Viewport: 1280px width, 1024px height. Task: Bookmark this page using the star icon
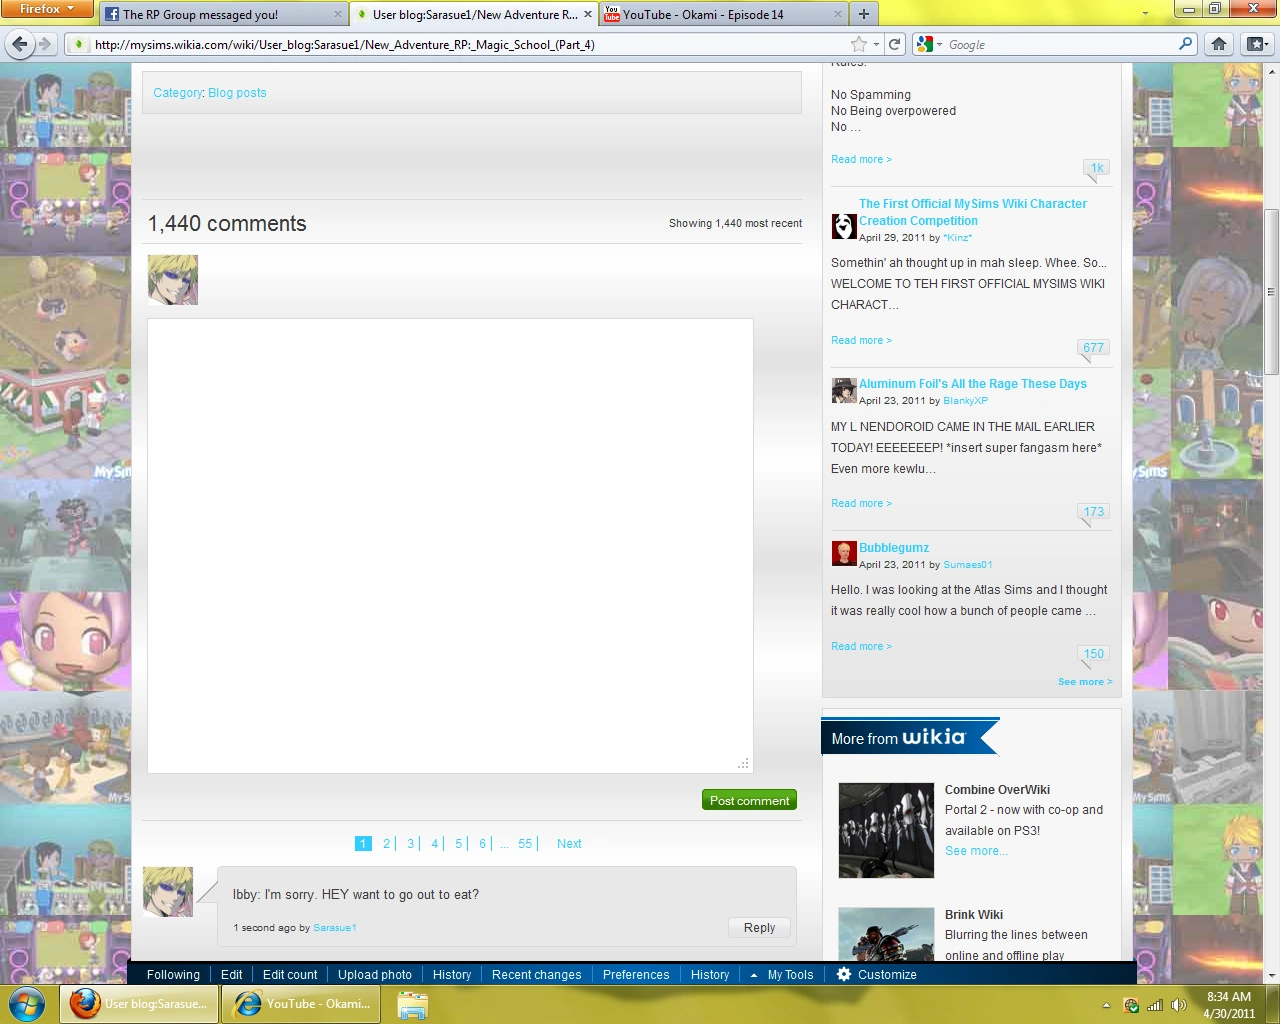click(x=855, y=44)
